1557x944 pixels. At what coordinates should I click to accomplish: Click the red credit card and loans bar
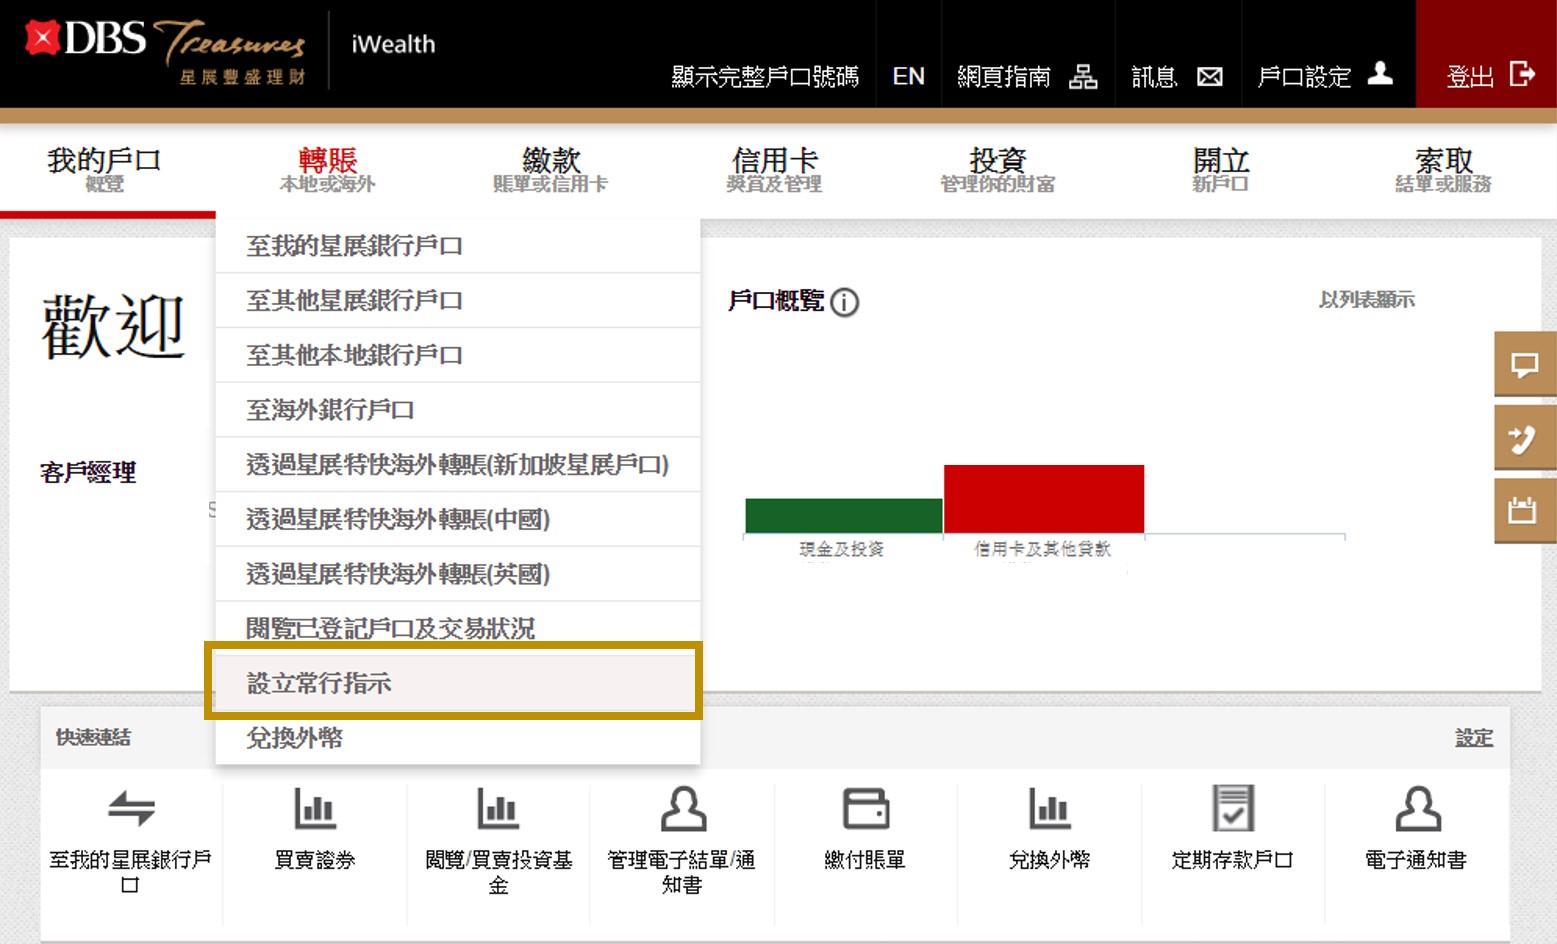coord(1043,499)
